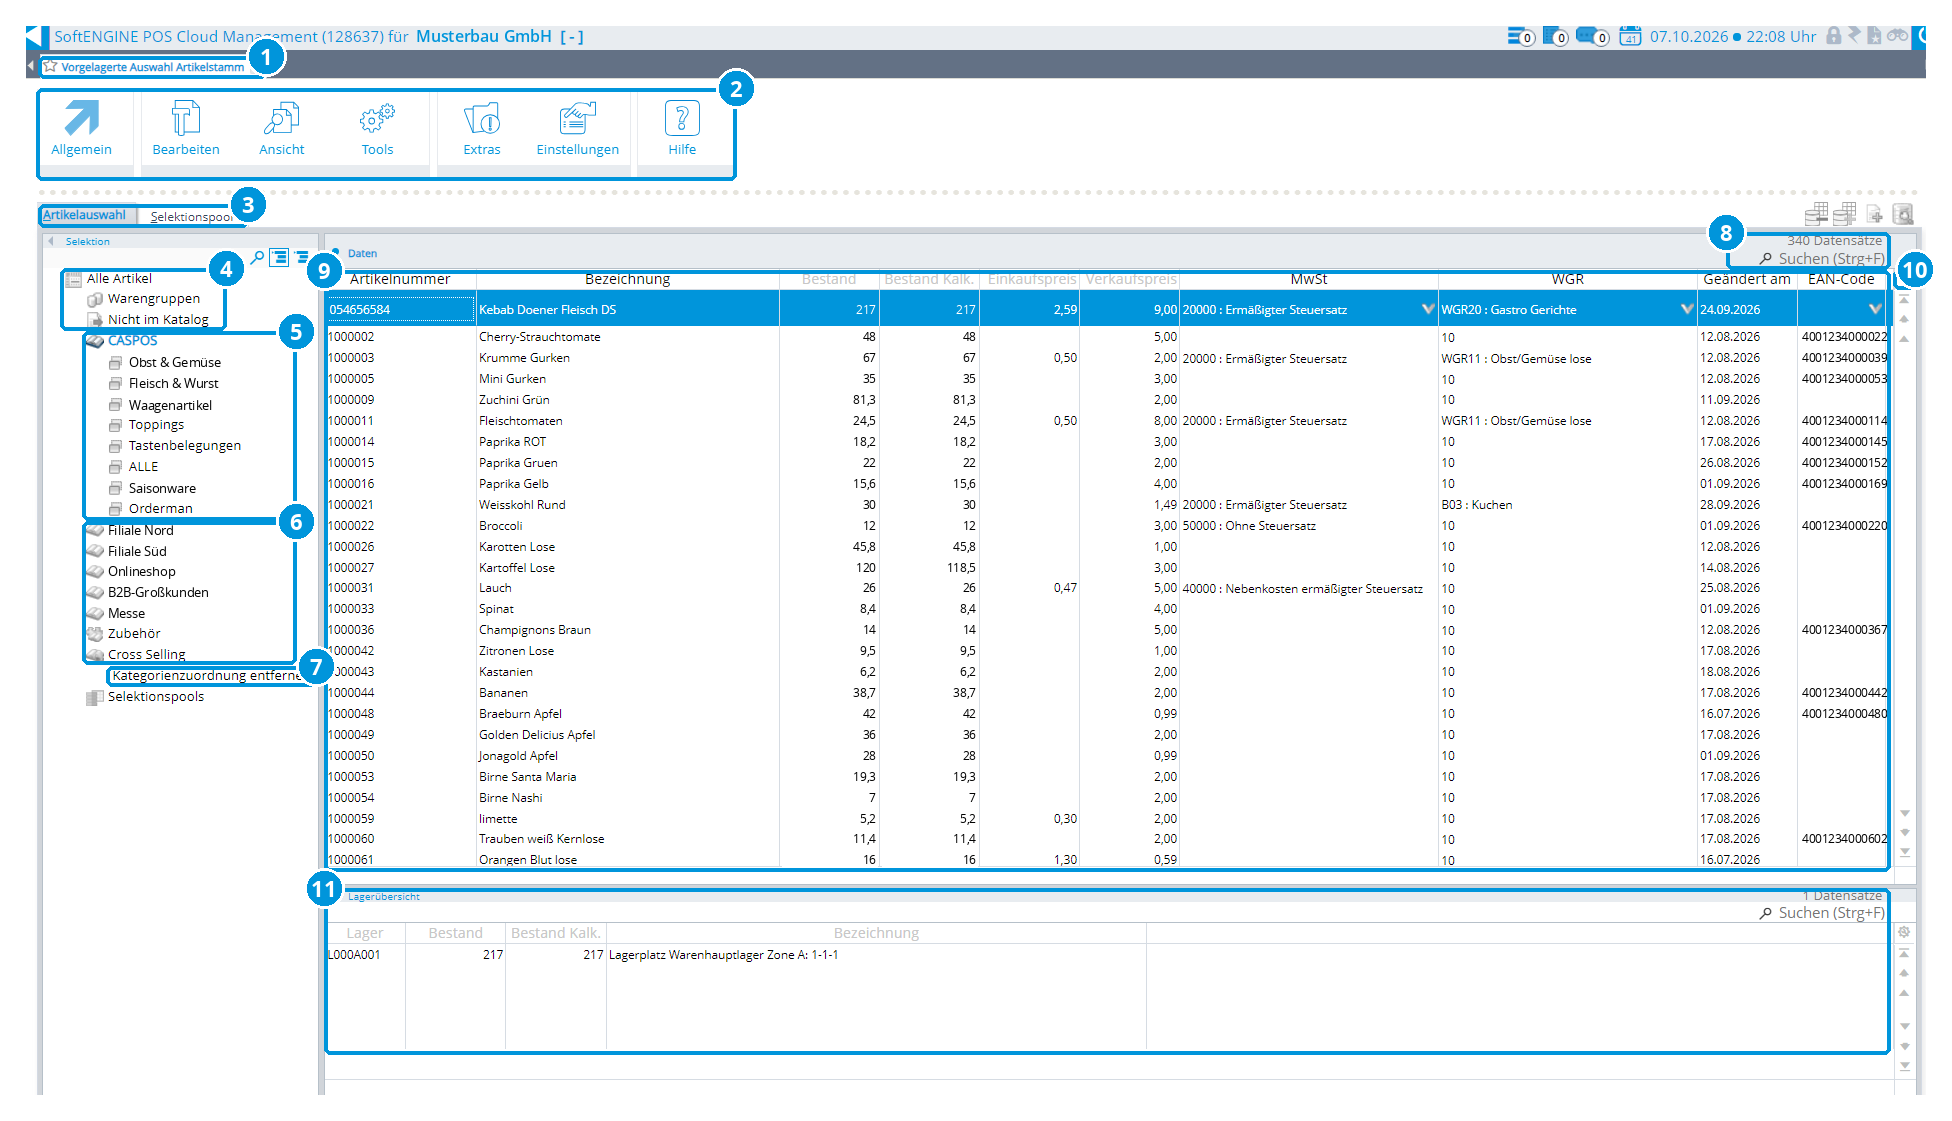
Task: Click the magnifier above selection tree
Action: pos(257,257)
